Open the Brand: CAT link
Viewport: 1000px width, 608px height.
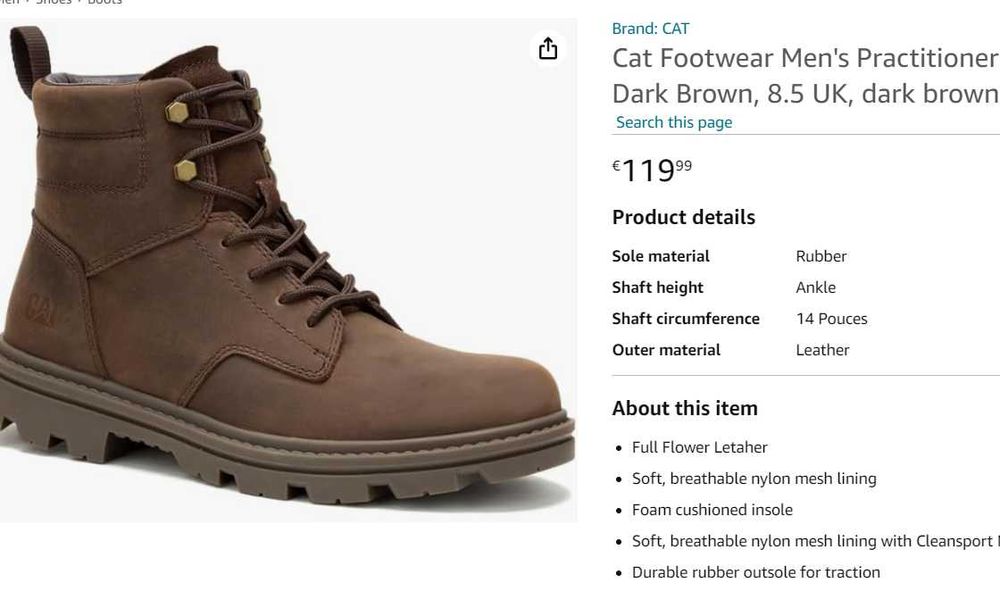coord(650,28)
